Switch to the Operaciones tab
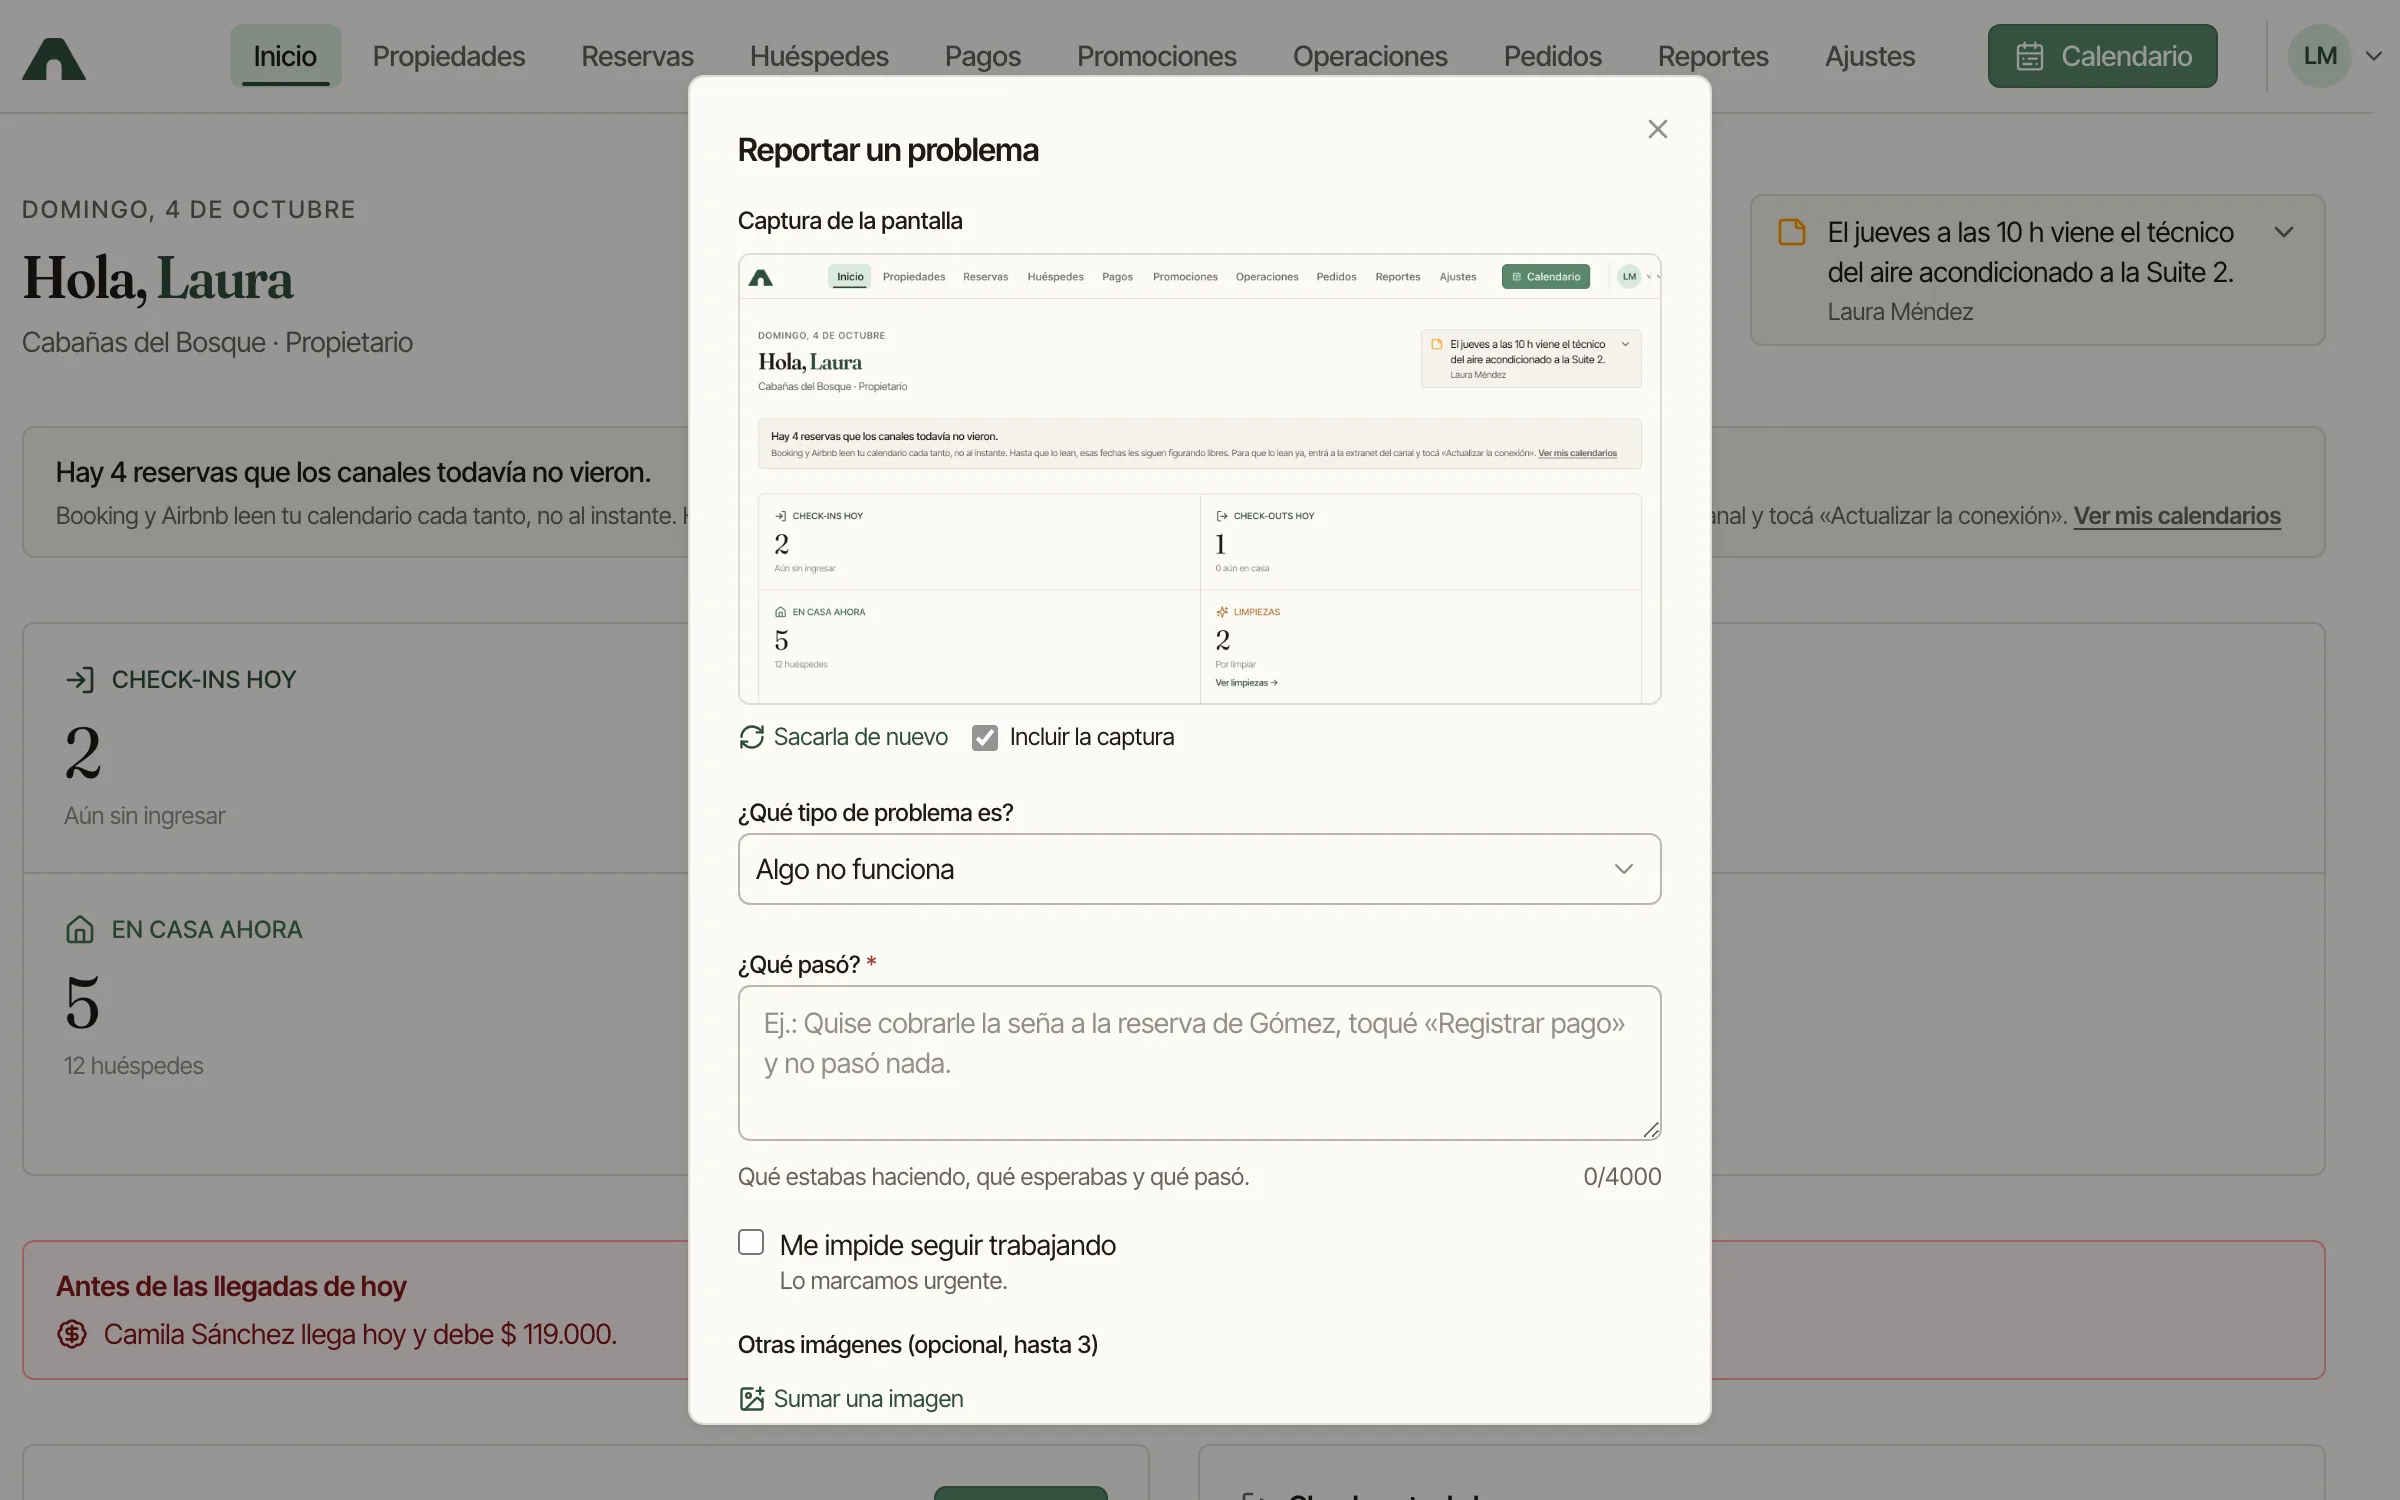 point(1370,56)
